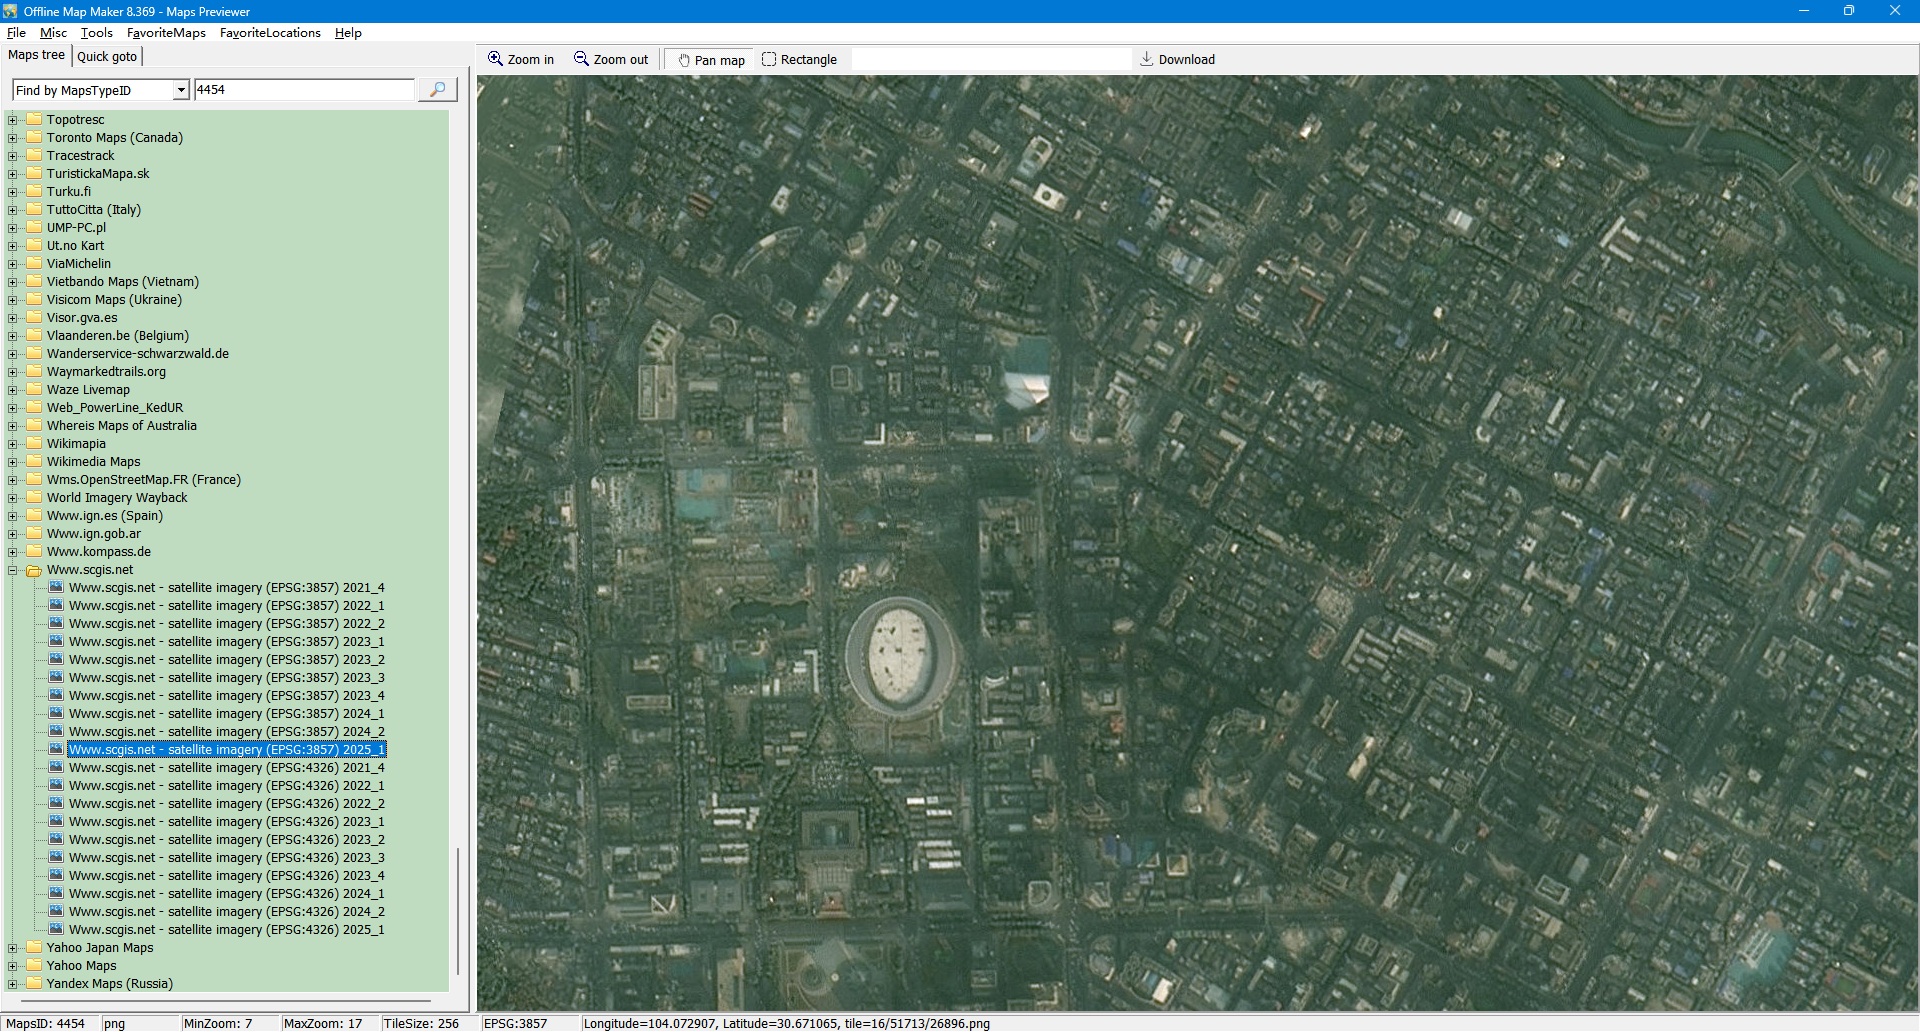Image resolution: width=1920 pixels, height=1032 pixels.
Task: Open the Tools menu
Action: (96, 33)
